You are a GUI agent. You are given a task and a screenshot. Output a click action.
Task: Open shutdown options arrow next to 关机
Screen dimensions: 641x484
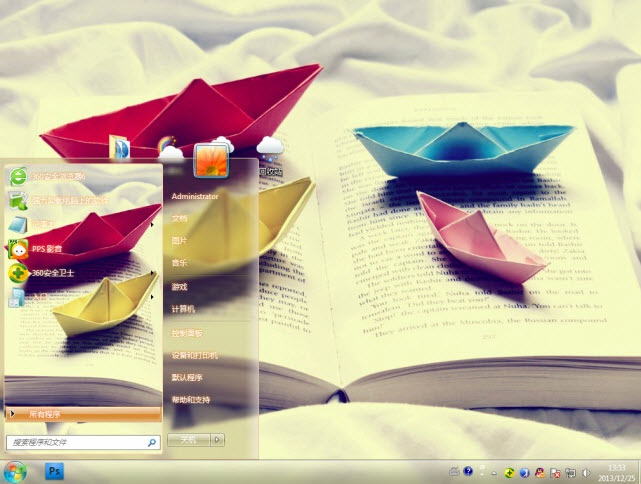coord(217,440)
